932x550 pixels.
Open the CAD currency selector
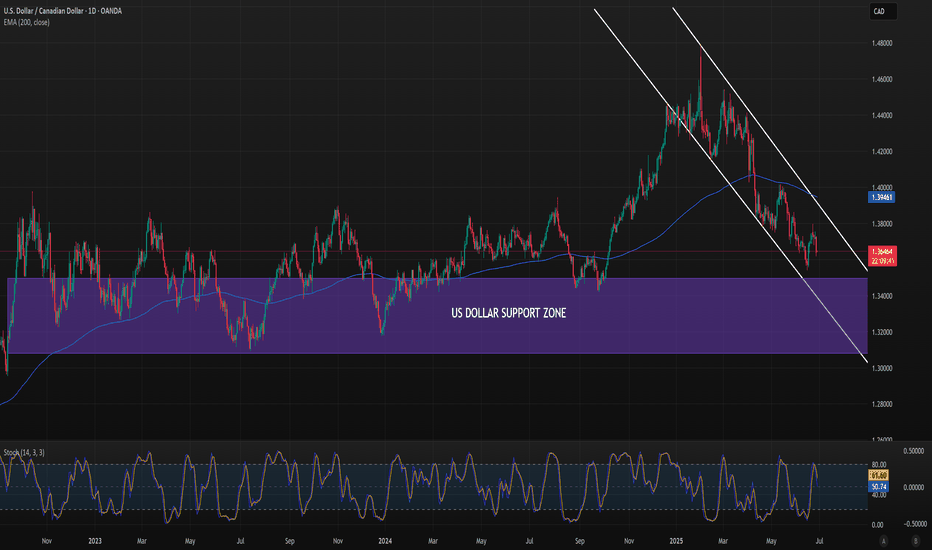tap(882, 11)
